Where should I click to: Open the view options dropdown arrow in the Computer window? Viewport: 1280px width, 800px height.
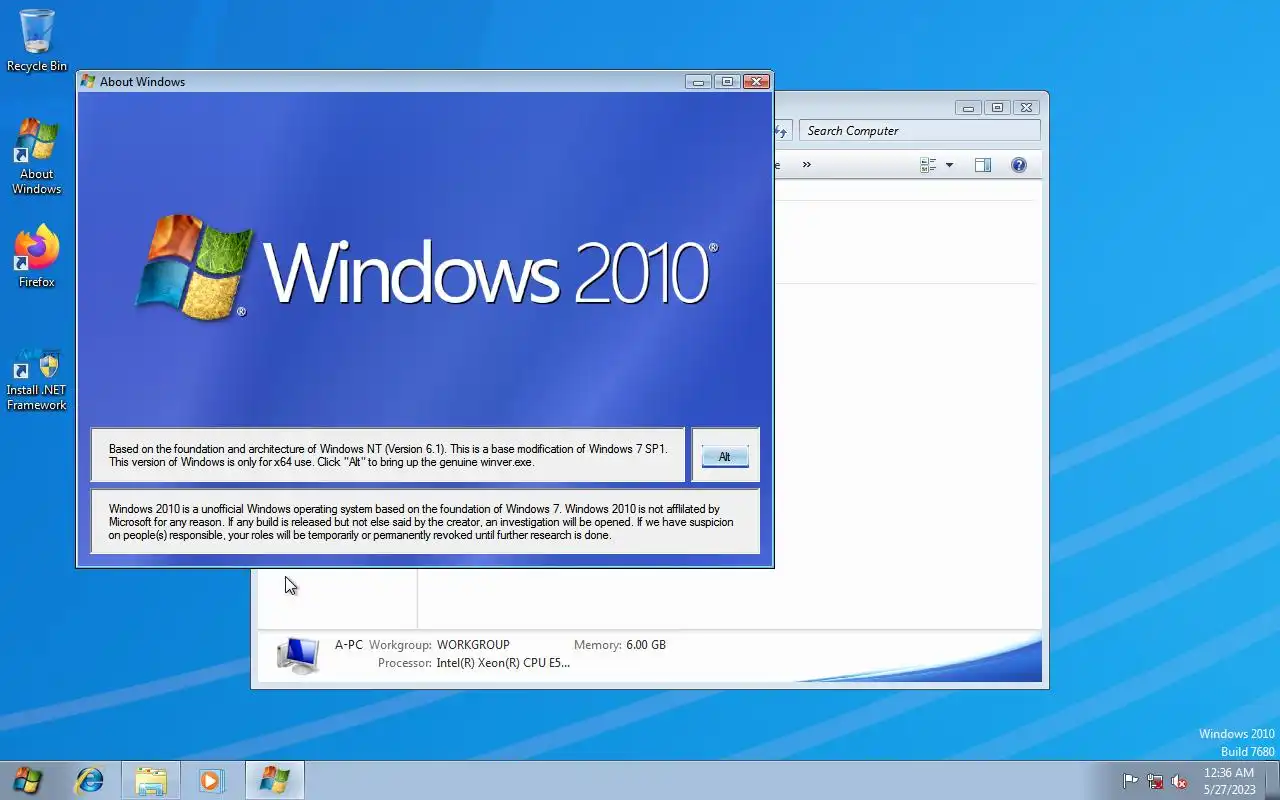pyautogui.click(x=949, y=165)
